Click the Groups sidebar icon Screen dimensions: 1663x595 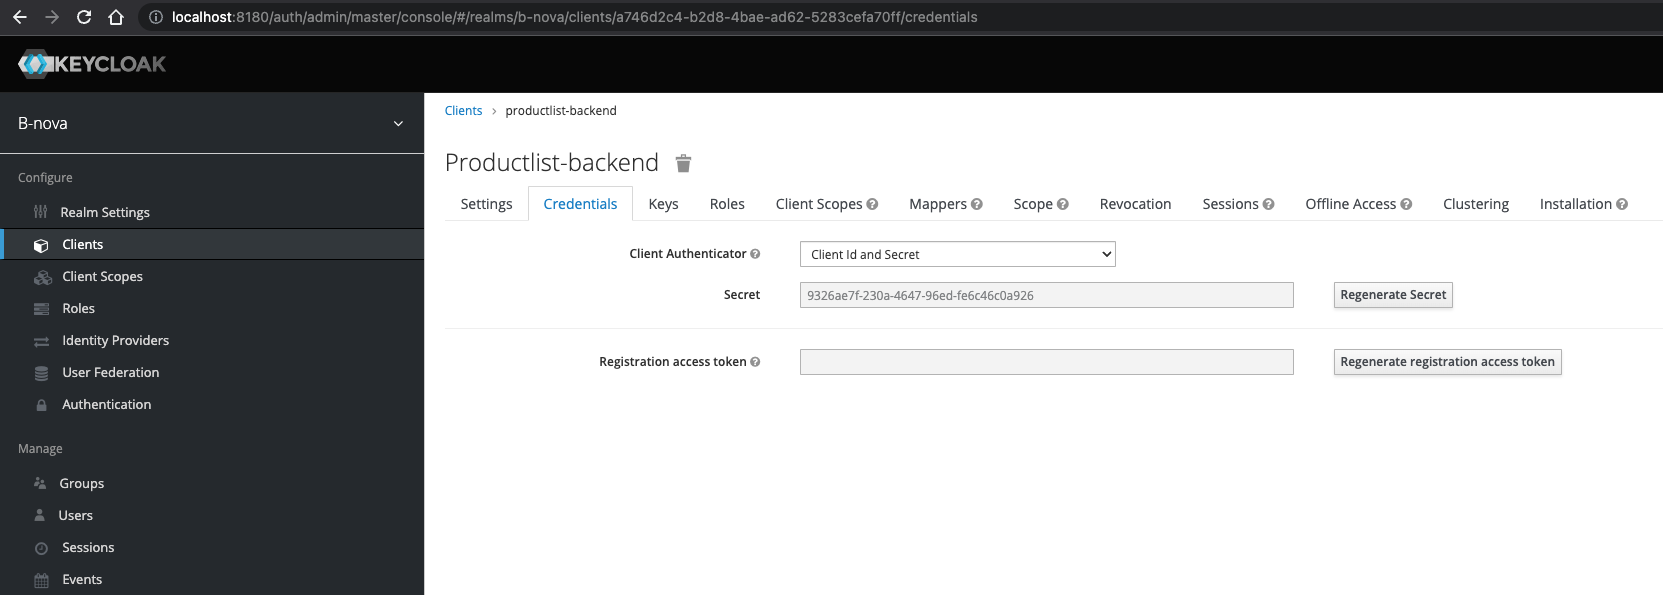pos(40,483)
